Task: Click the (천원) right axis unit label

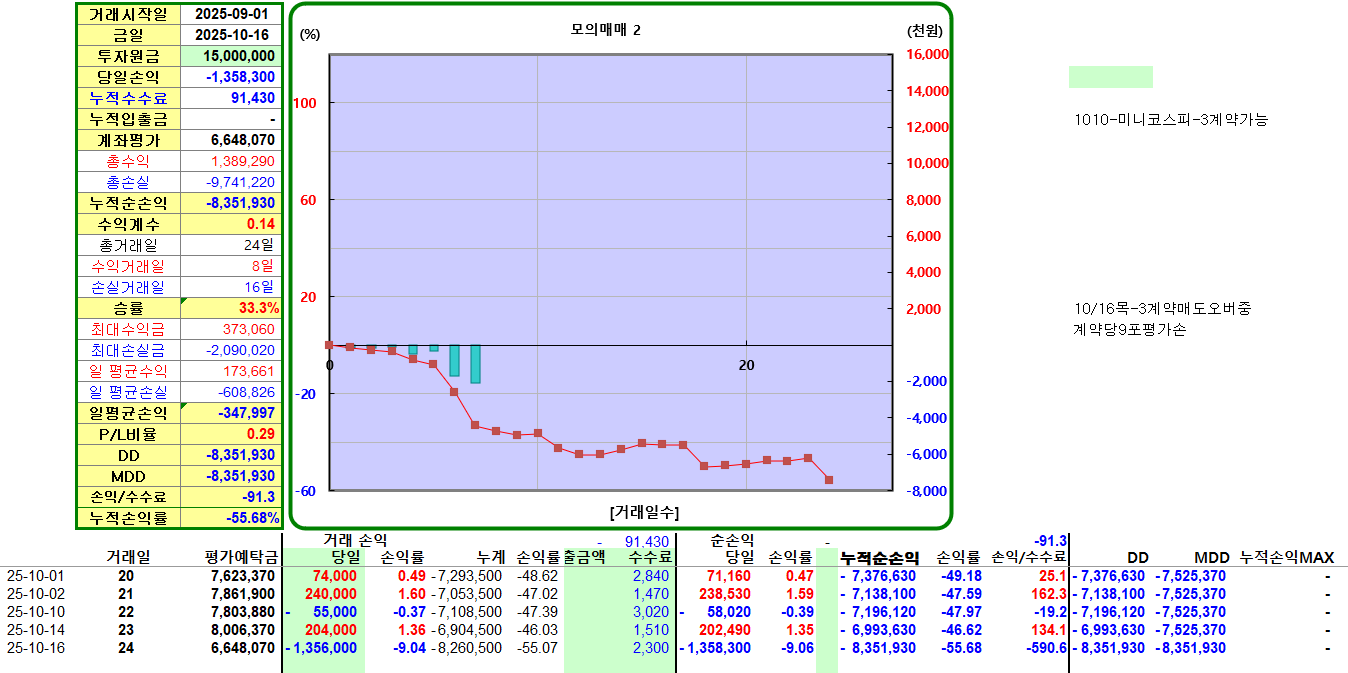Action: point(923,31)
